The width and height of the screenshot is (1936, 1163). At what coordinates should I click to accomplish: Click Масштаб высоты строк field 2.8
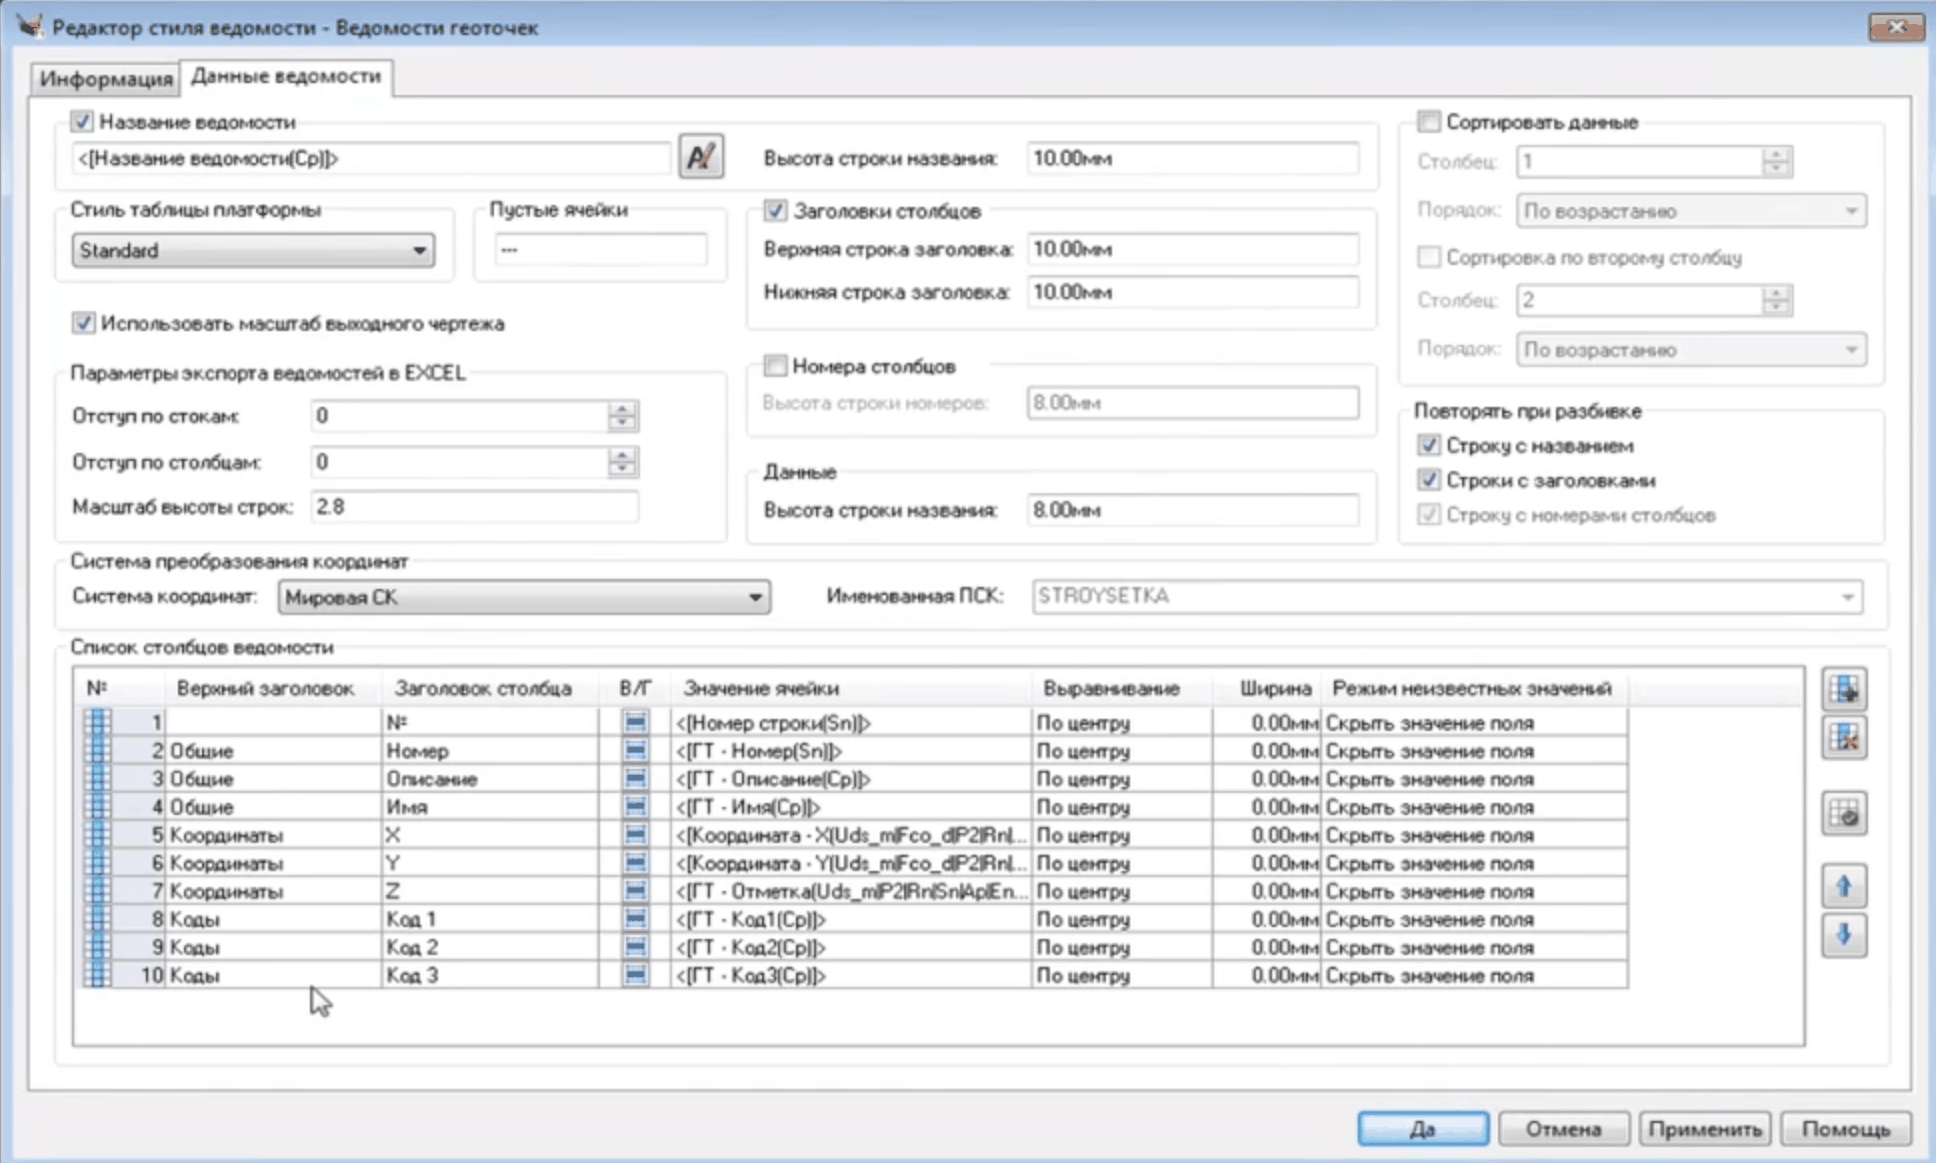(474, 507)
